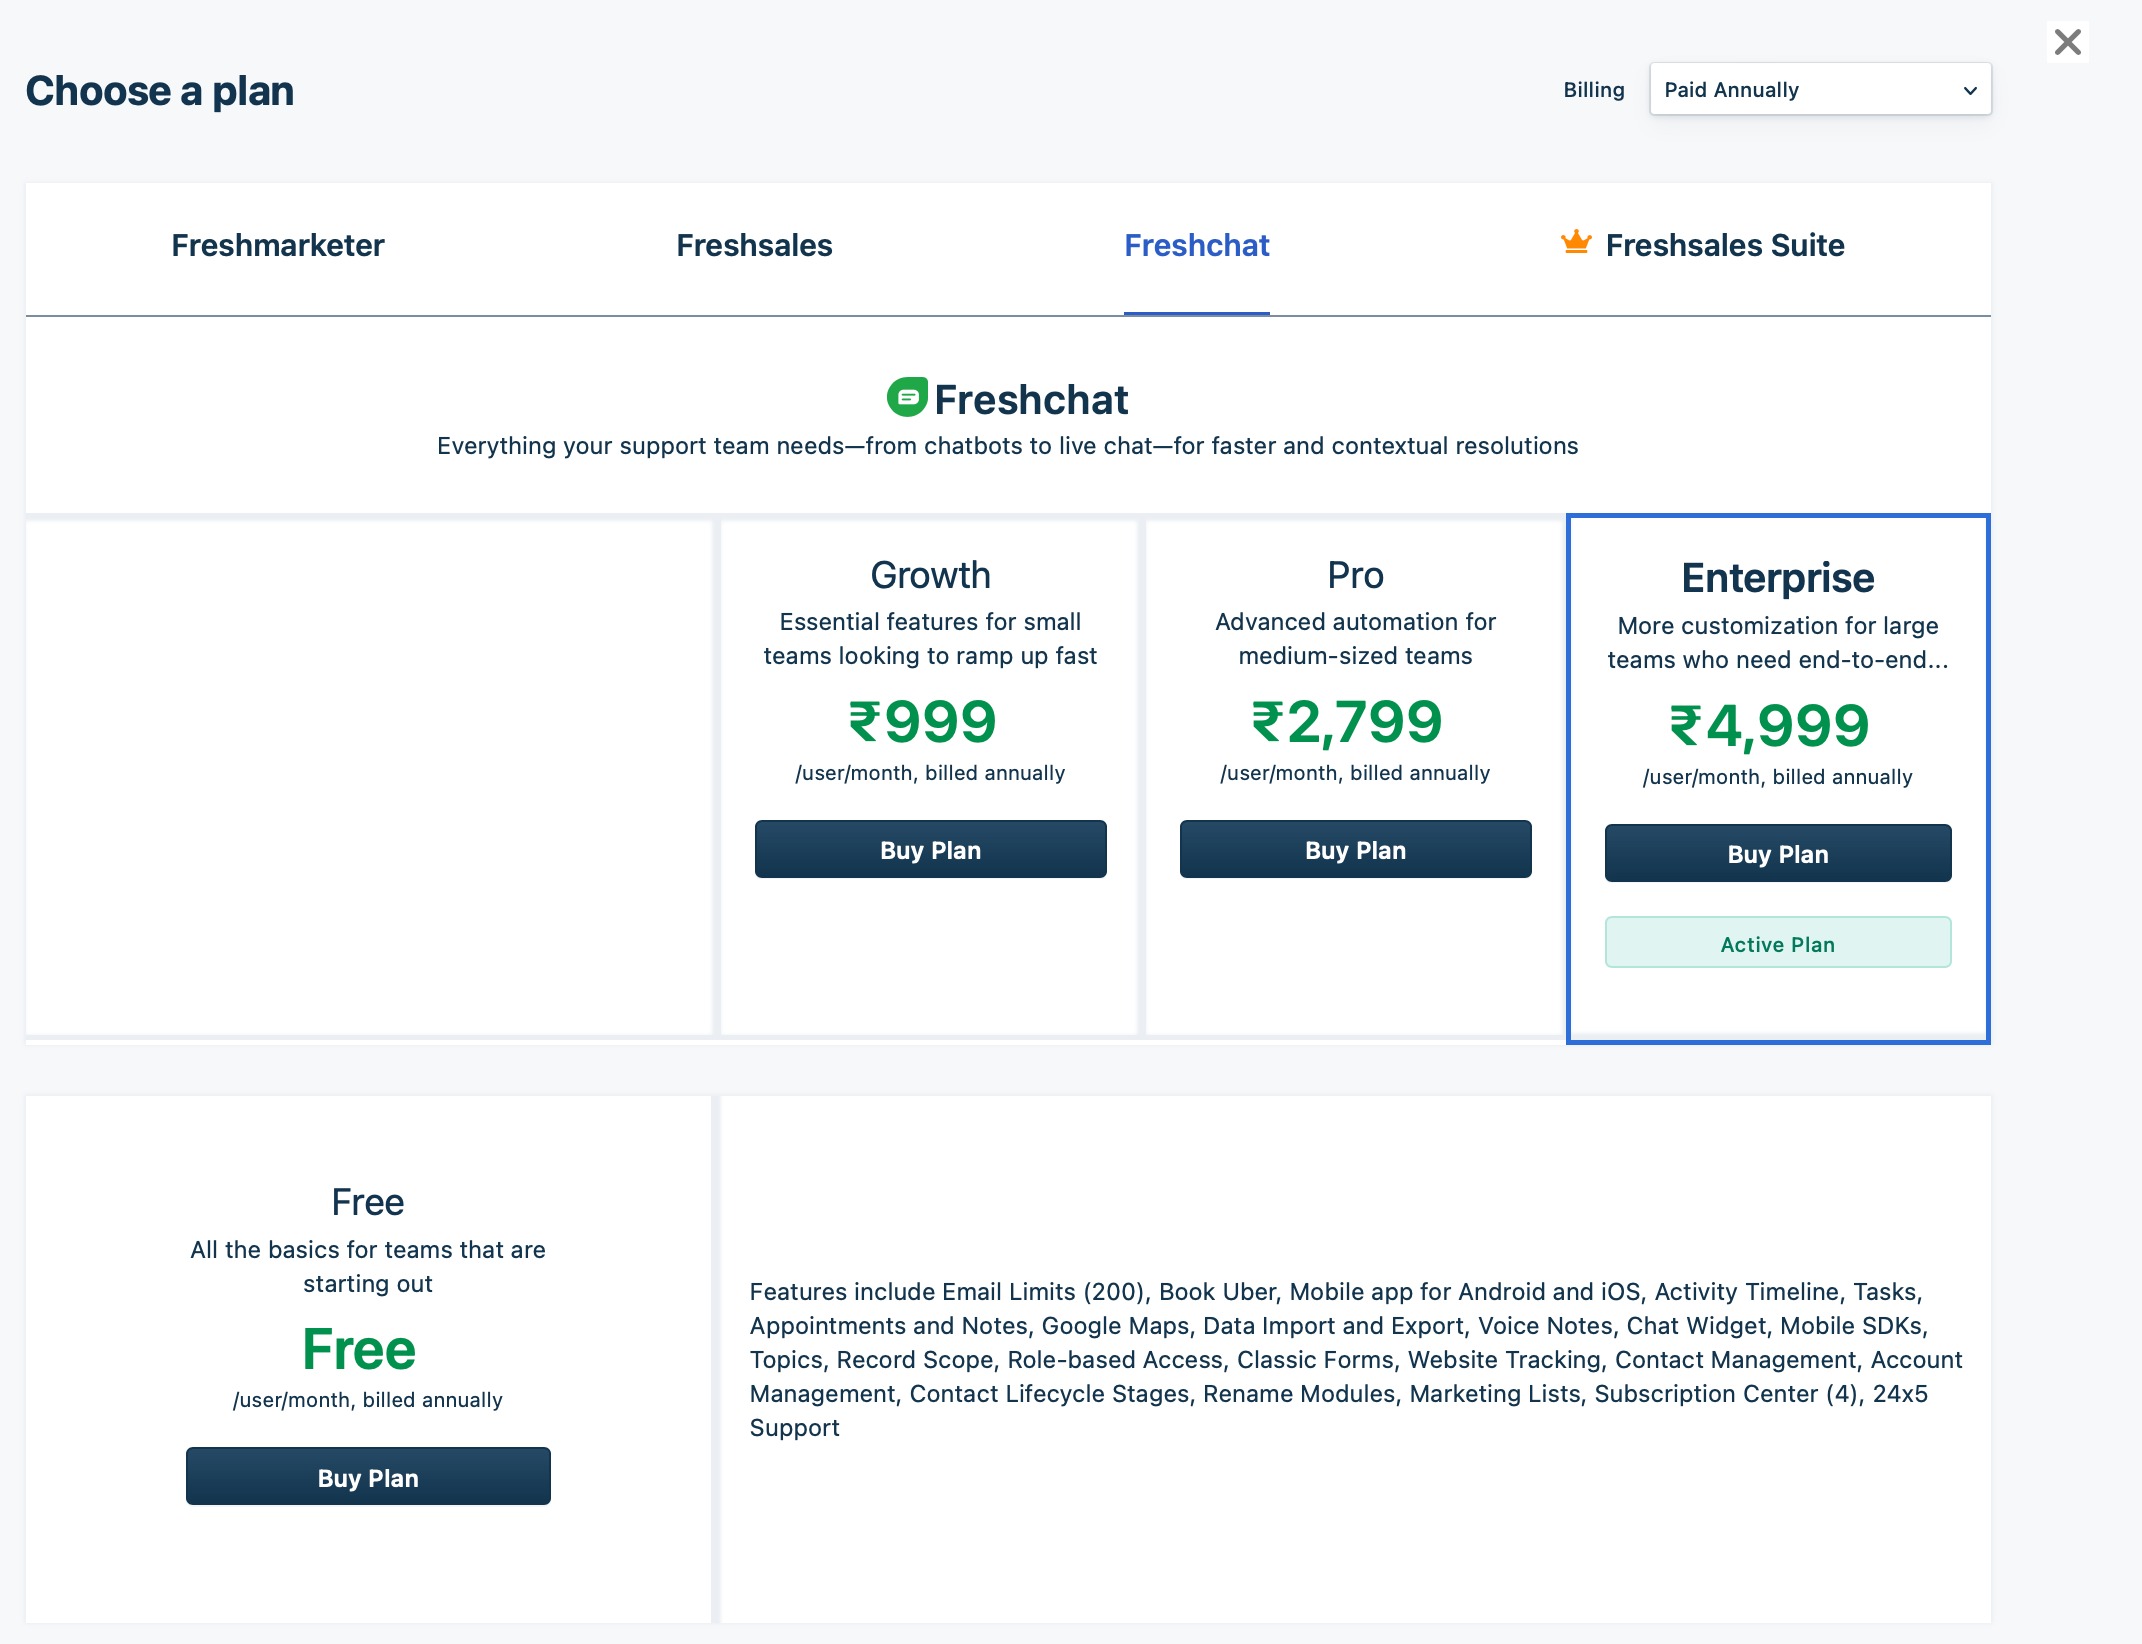The width and height of the screenshot is (2142, 1644).
Task: Click the ₹2,799 Pro price
Action: 1347,722
